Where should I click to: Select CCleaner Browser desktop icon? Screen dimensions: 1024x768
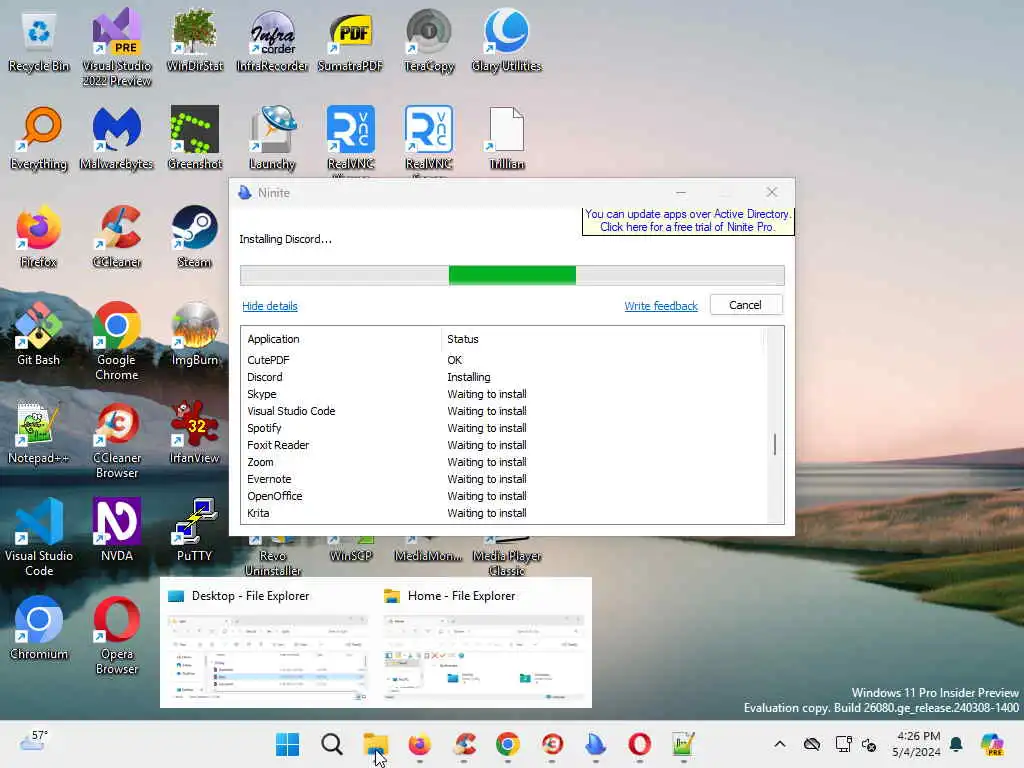117,440
